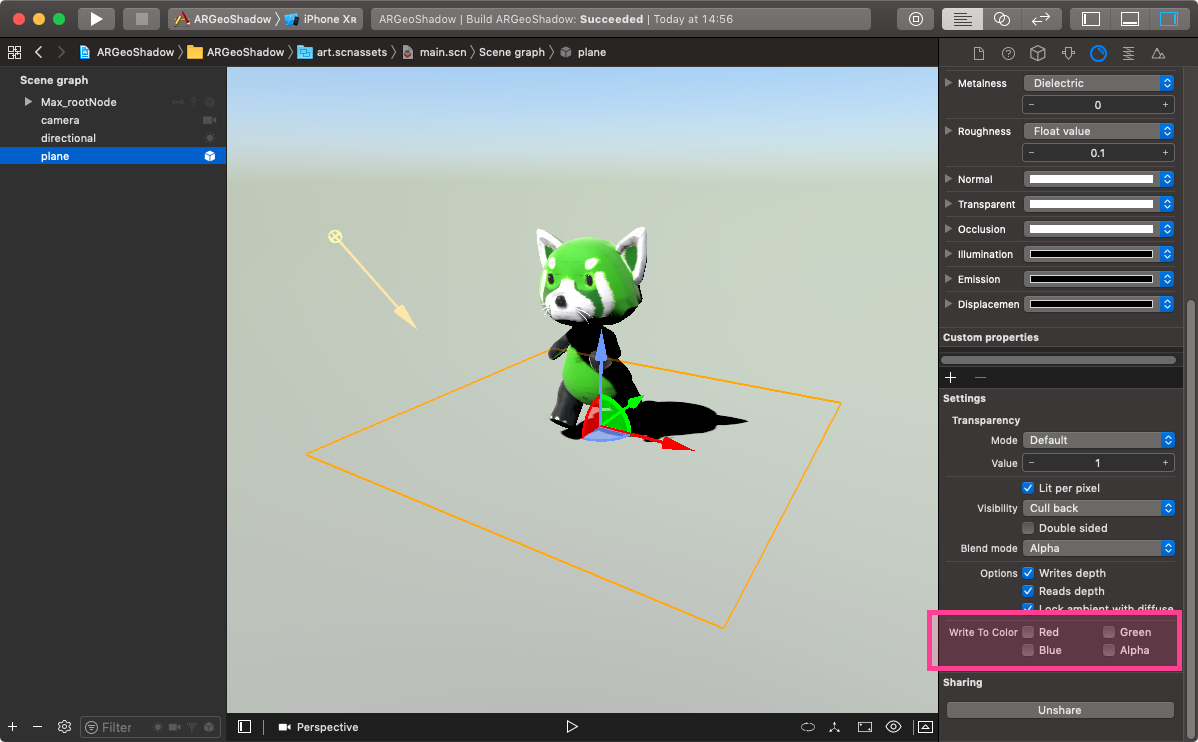Open the Attributes inspector tab
This screenshot has width=1198, height=742.
1068,53
